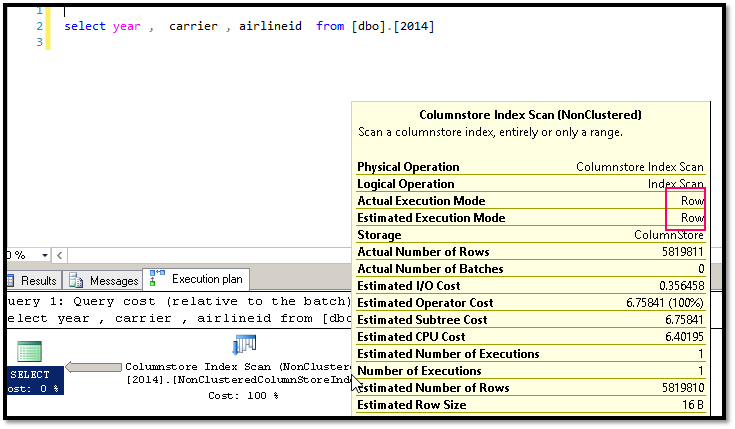This screenshot has height=429, width=735.
Task: Click the SELECT operator icon in plan
Action: (x=30, y=351)
